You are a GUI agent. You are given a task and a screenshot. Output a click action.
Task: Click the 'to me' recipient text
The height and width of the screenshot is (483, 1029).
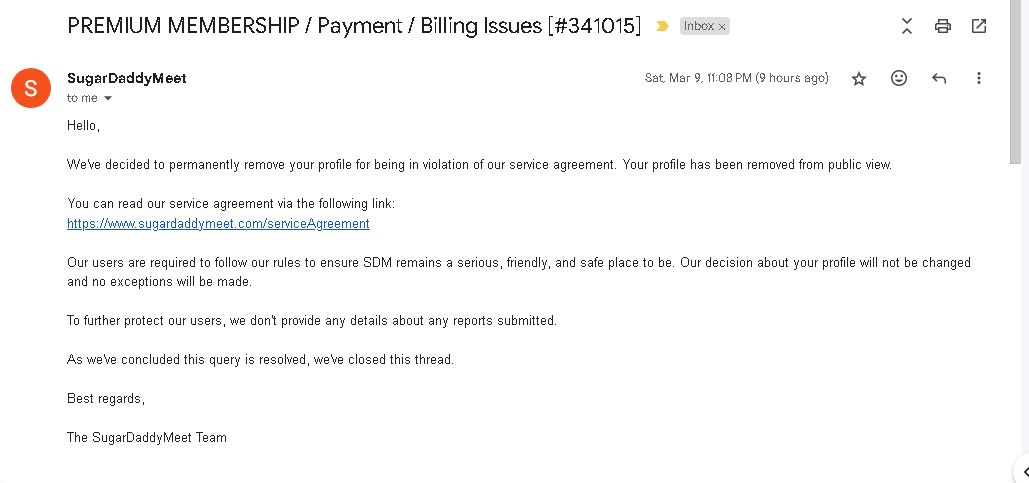click(82, 98)
